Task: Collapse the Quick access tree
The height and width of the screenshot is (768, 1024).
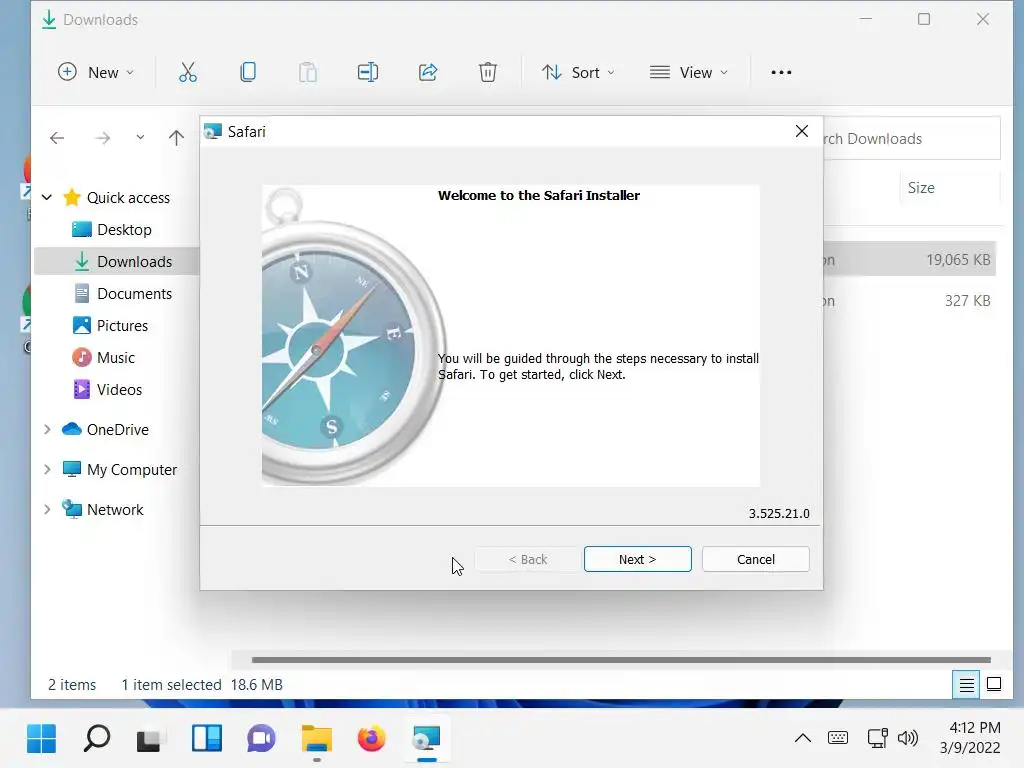Action: click(x=47, y=197)
